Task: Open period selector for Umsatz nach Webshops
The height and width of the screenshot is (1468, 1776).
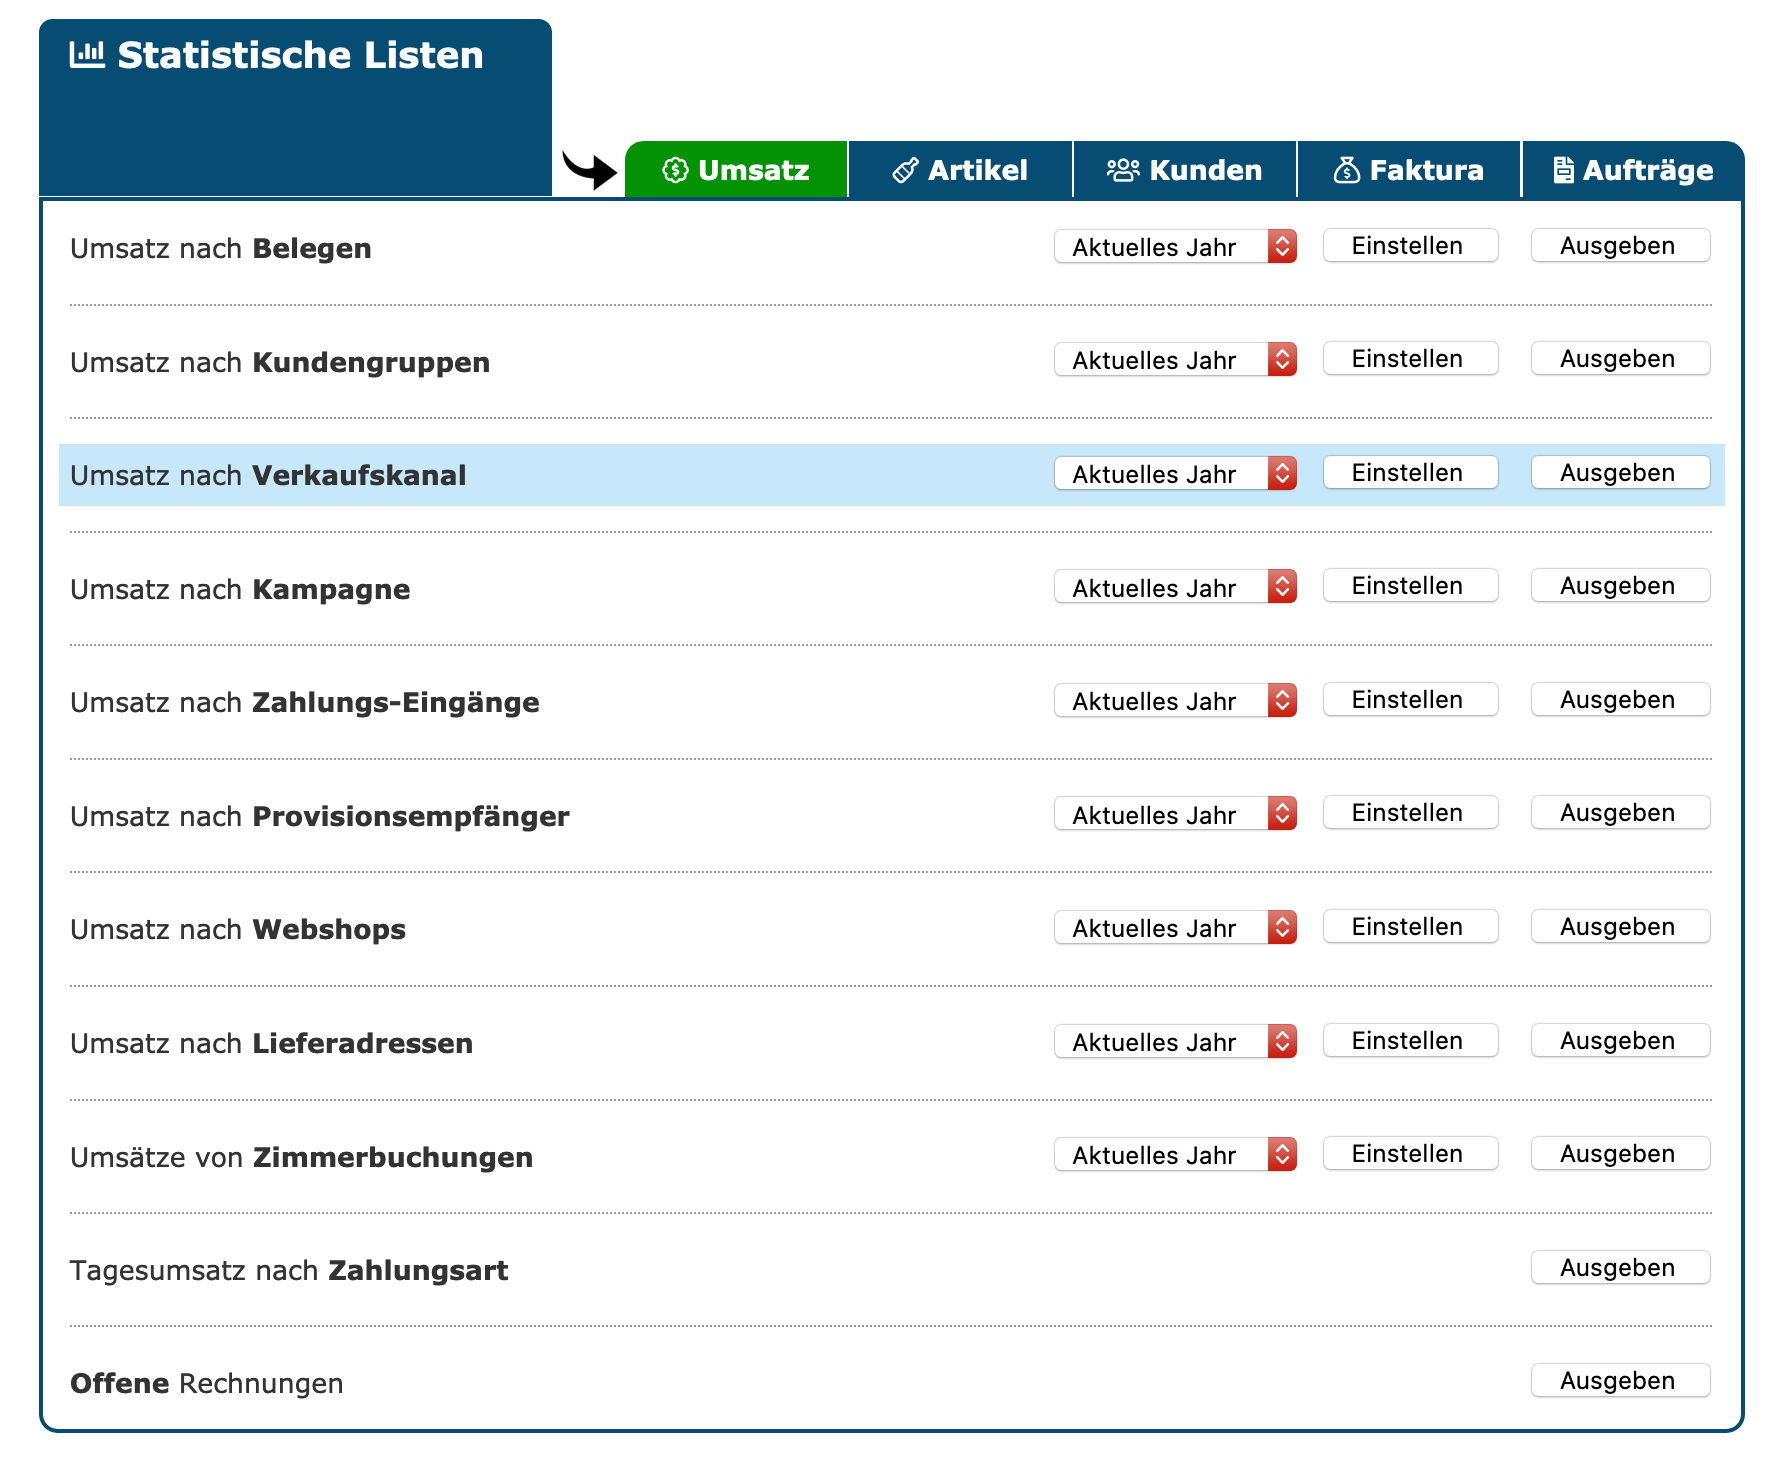Action: click(1175, 928)
